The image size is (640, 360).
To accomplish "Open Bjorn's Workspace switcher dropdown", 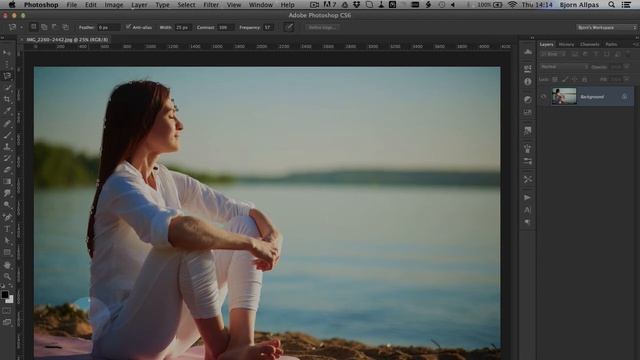I will 607,27.
